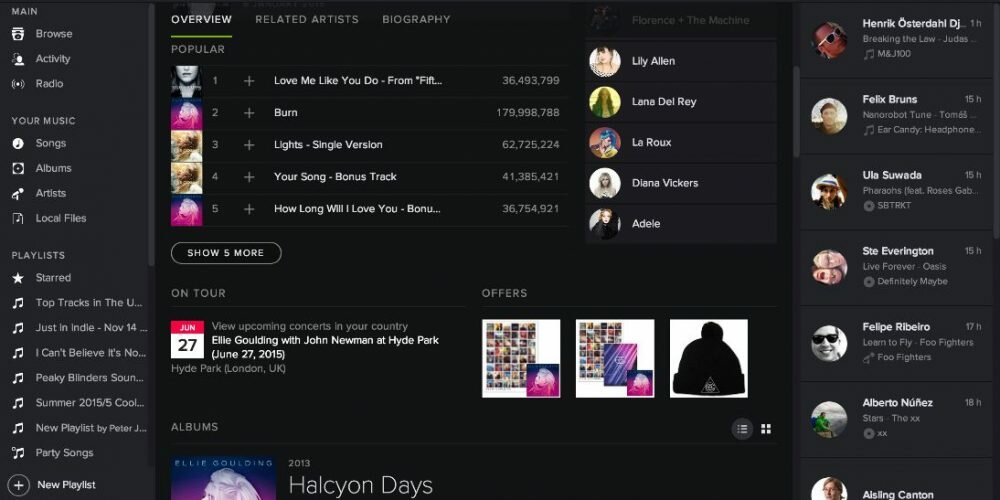Open Florence + The Machine related artist
The width and height of the screenshot is (1000, 500).
680,20
